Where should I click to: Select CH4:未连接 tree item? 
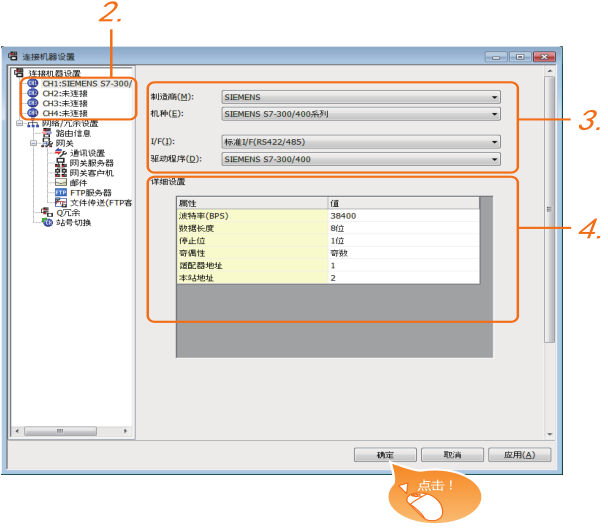(65, 113)
